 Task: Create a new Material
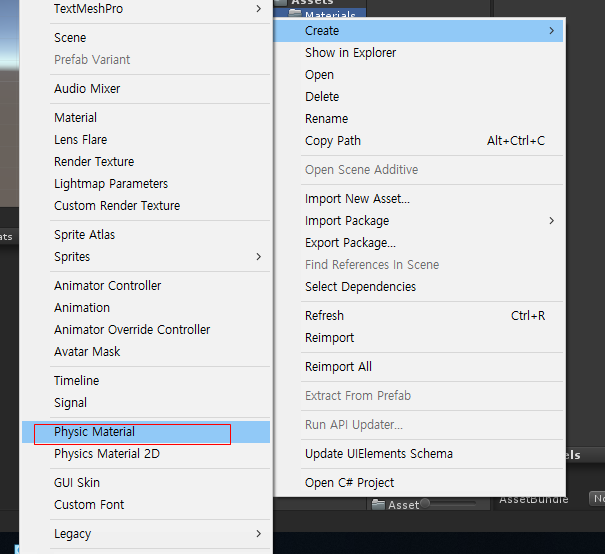coord(146,118)
